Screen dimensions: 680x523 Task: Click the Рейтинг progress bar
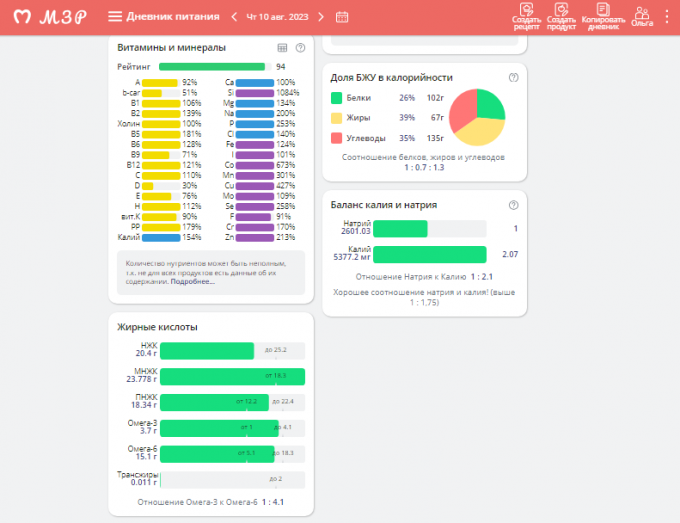click(214, 67)
